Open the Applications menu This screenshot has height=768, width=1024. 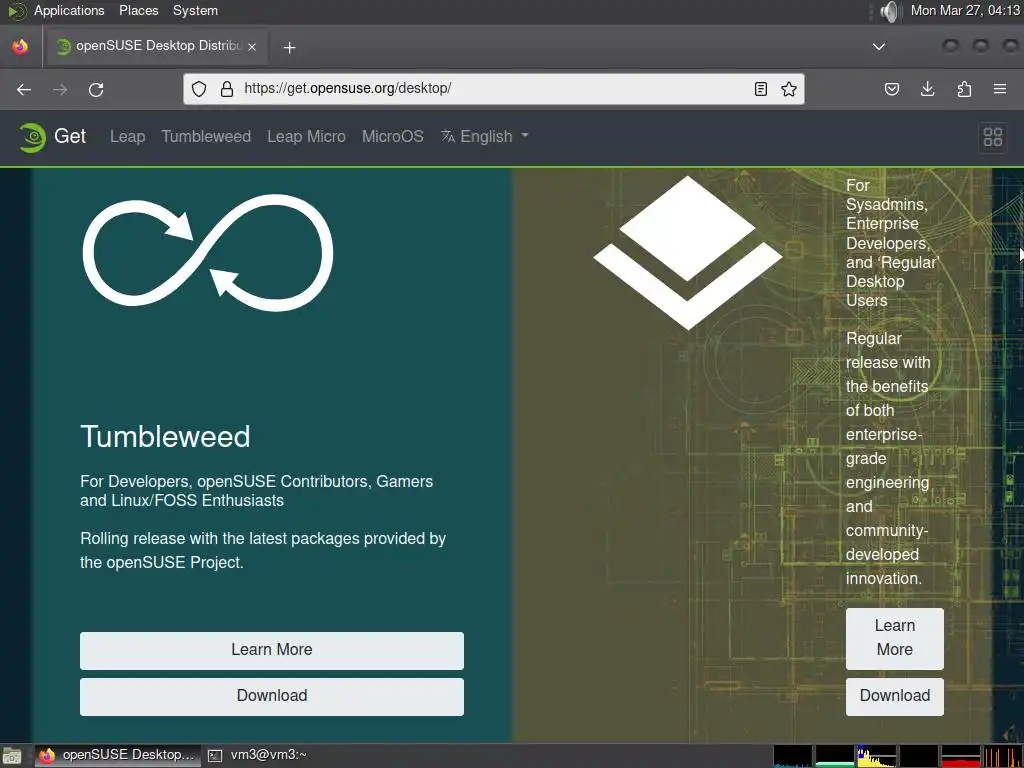point(69,10)
